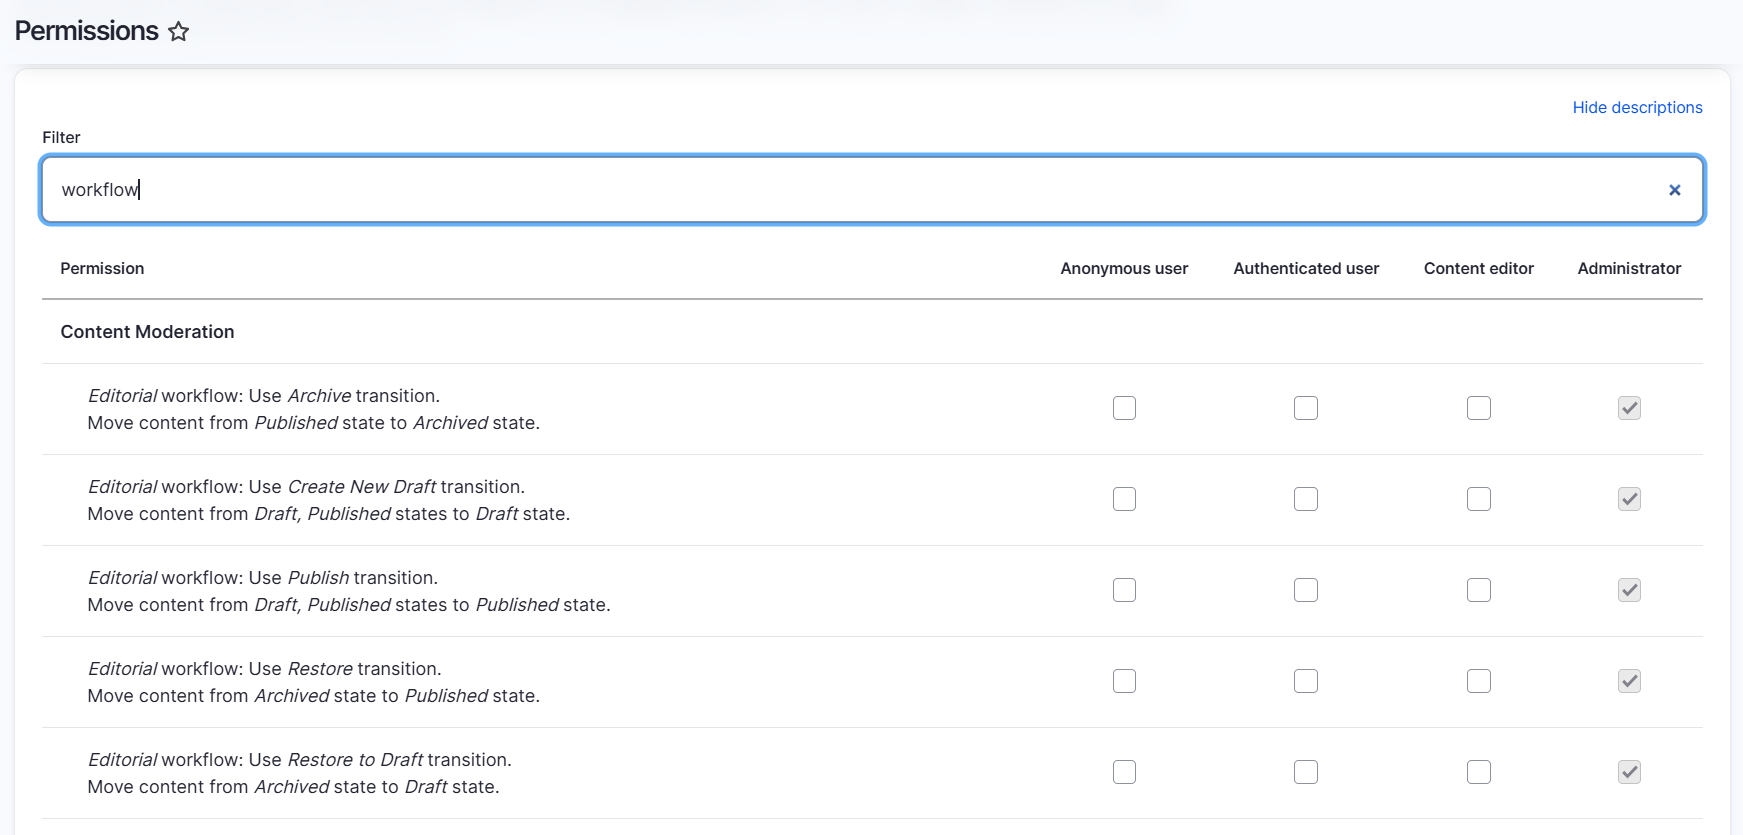Star the Permissions page as a favorite
Screen dimensions: 1743x835
coord(179,32)
